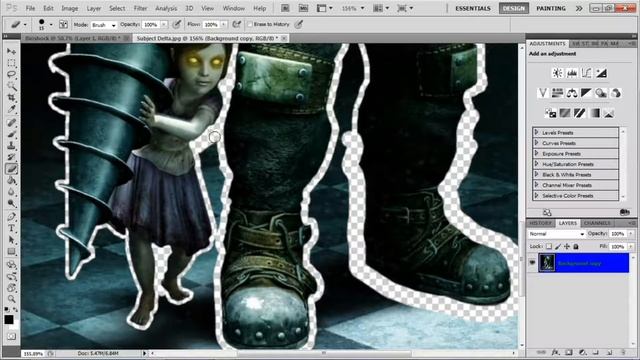
Task: Click the foreground color swatch
Action: (9, 319)
